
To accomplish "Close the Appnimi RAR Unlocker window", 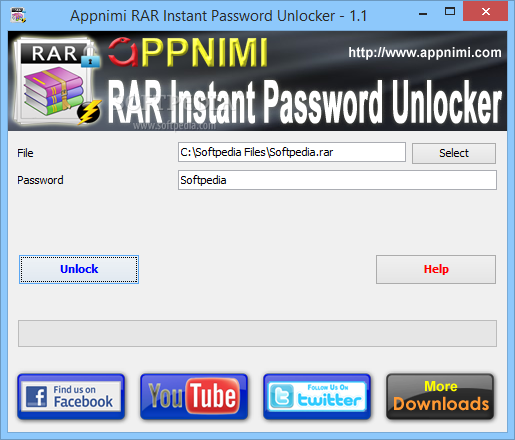I will pyautogui.click(x=486, y=12).
